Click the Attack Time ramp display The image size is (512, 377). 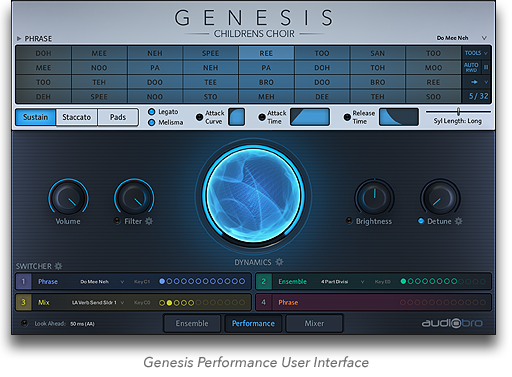click(x=310, y=117)
